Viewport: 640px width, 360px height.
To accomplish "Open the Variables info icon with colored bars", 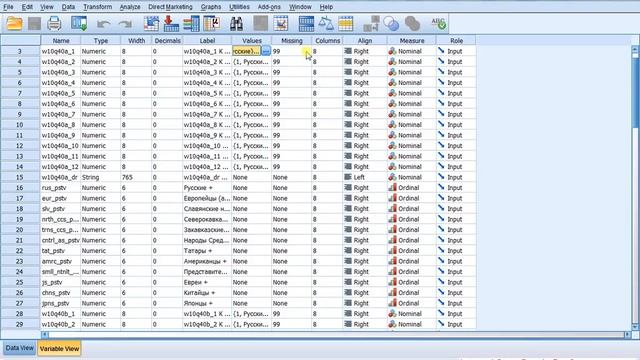I will pyautogui.click(x=191, y=24).
